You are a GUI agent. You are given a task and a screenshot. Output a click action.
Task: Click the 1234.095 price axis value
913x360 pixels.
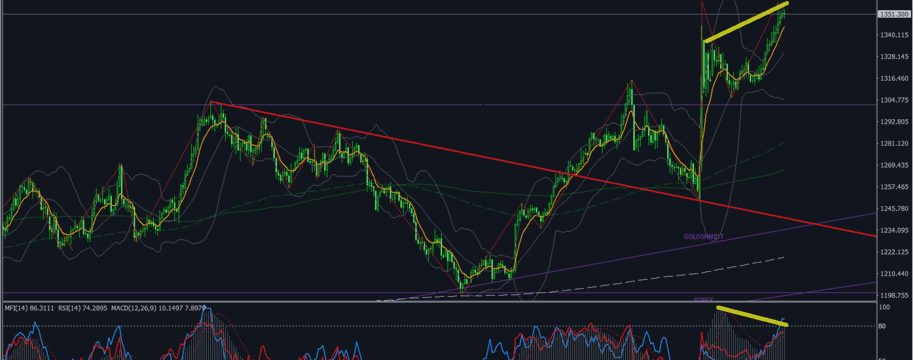[893, 231]
